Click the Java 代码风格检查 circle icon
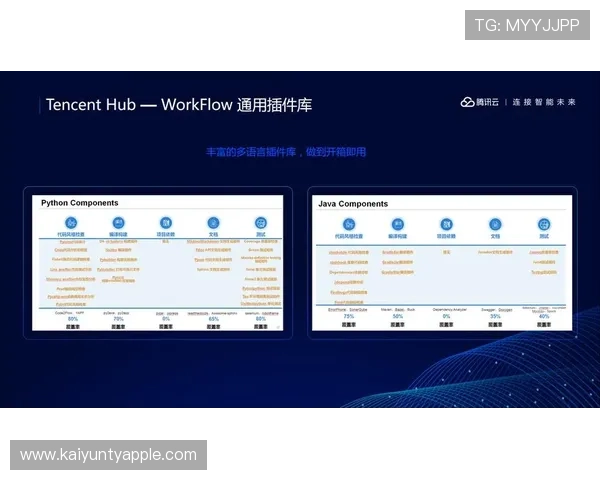The height and width of the screenshot is (480, 600). tap(349, 224)
